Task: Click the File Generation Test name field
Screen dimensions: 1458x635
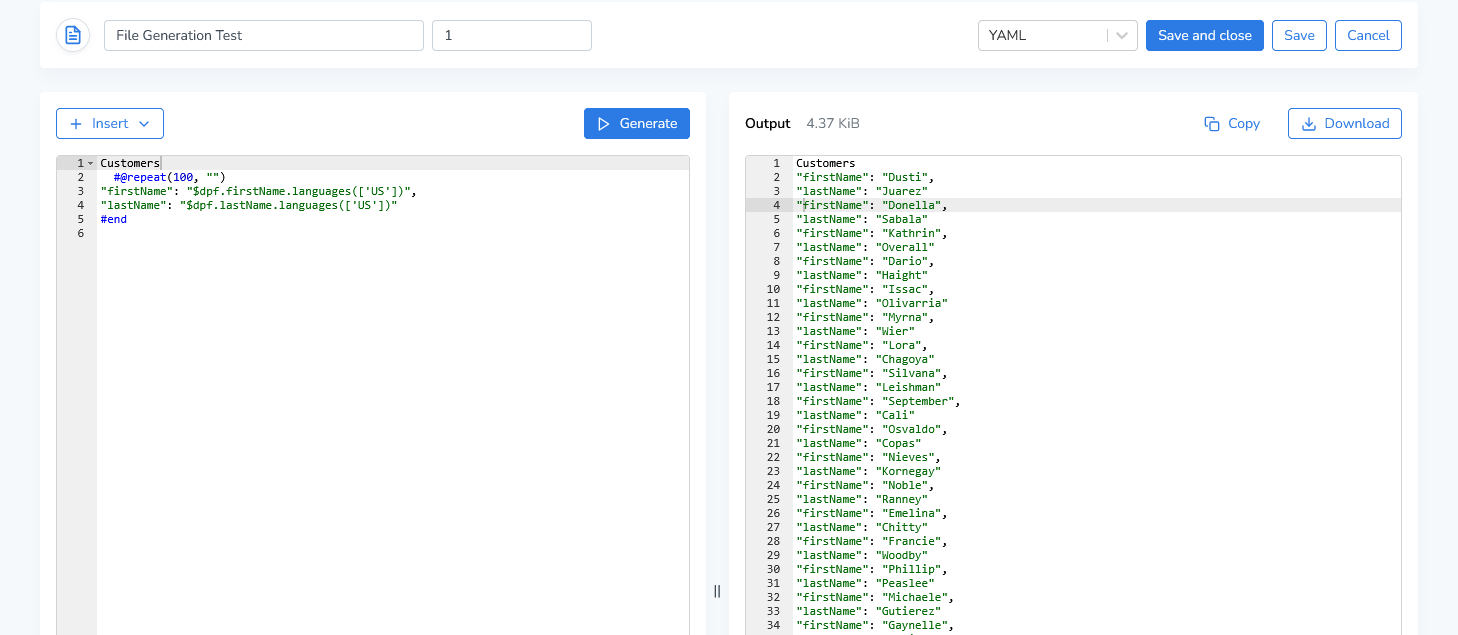Action: 264,35
